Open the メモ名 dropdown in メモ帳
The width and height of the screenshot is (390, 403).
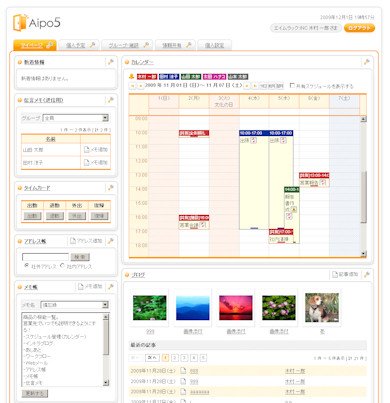pyautogui.click(x=75, y=305)
